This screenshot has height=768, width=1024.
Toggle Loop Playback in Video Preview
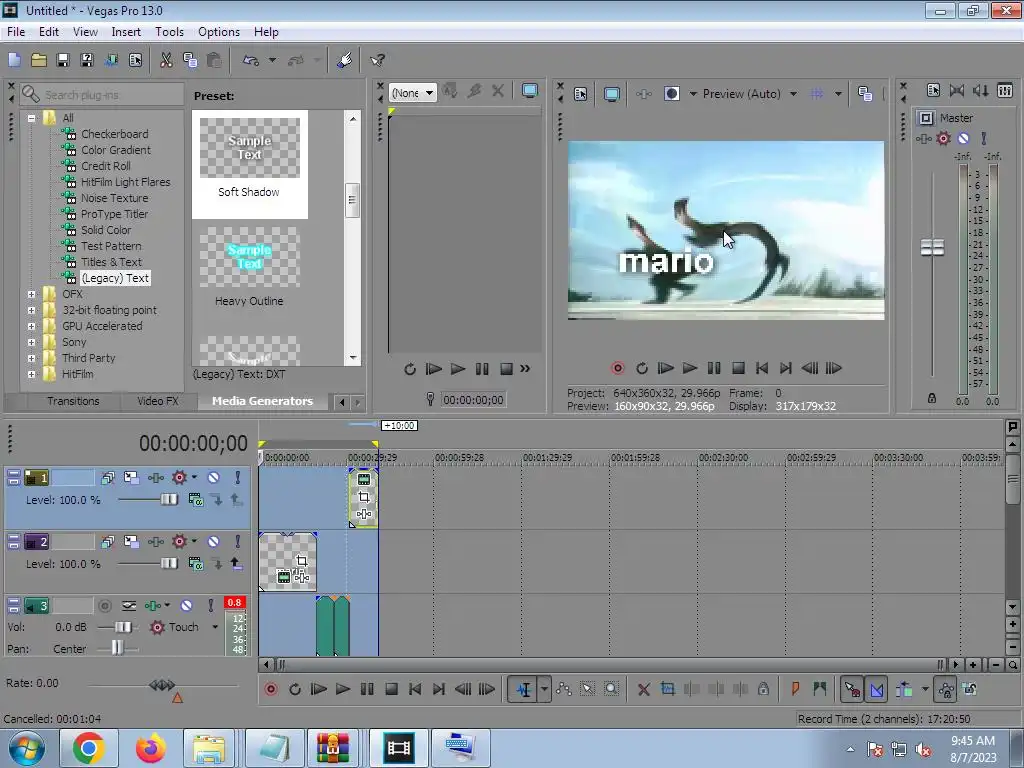[x=641, y=368]
